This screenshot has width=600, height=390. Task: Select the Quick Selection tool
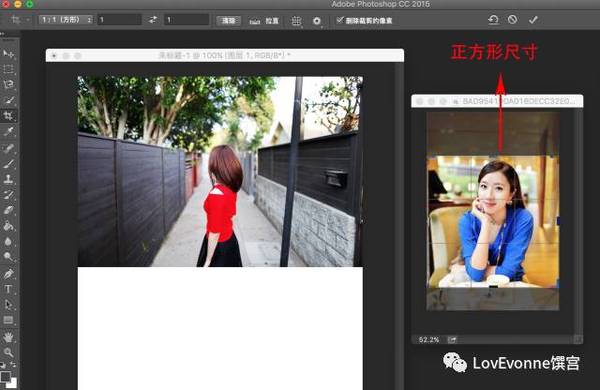[x=8, y=100]
